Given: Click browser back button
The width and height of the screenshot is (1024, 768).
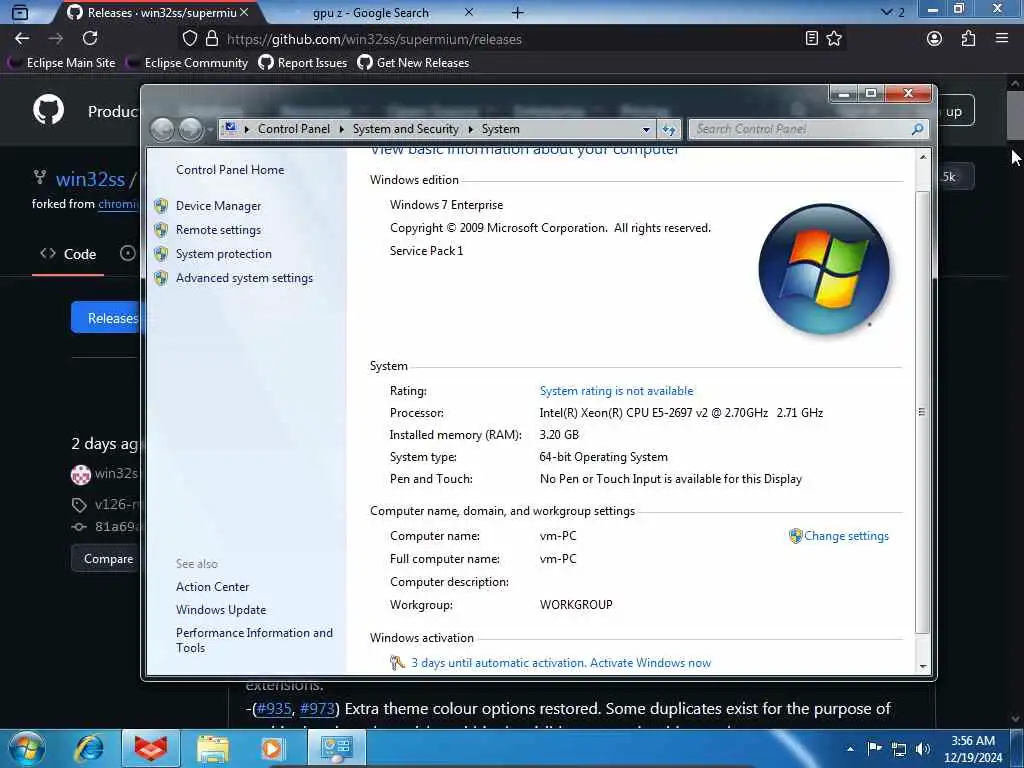Looking at the screenshot, I should pos(22,39).
